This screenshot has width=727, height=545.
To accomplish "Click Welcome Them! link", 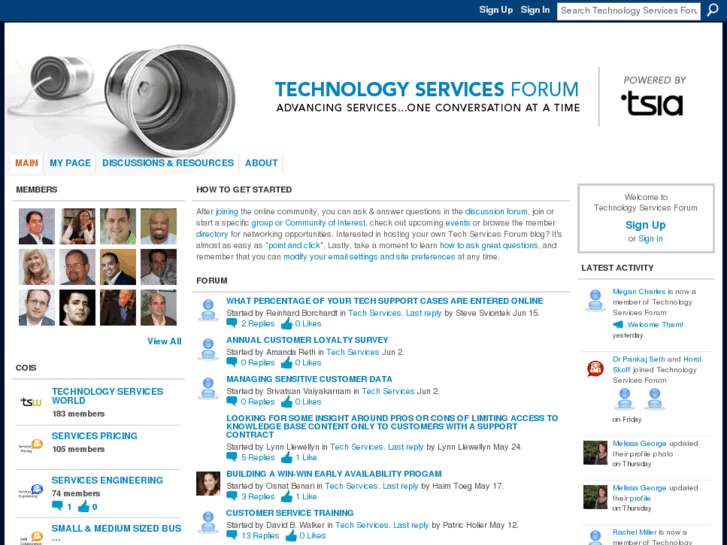I will 655,324.
